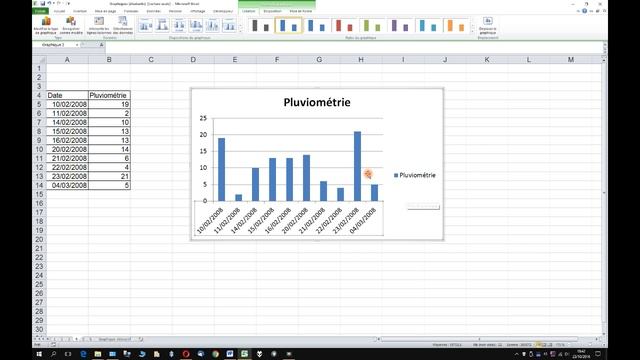Click the horizontal scrollbar of the sheet
The height and width of the screenshot is (360, 640).
pos(480,339)
